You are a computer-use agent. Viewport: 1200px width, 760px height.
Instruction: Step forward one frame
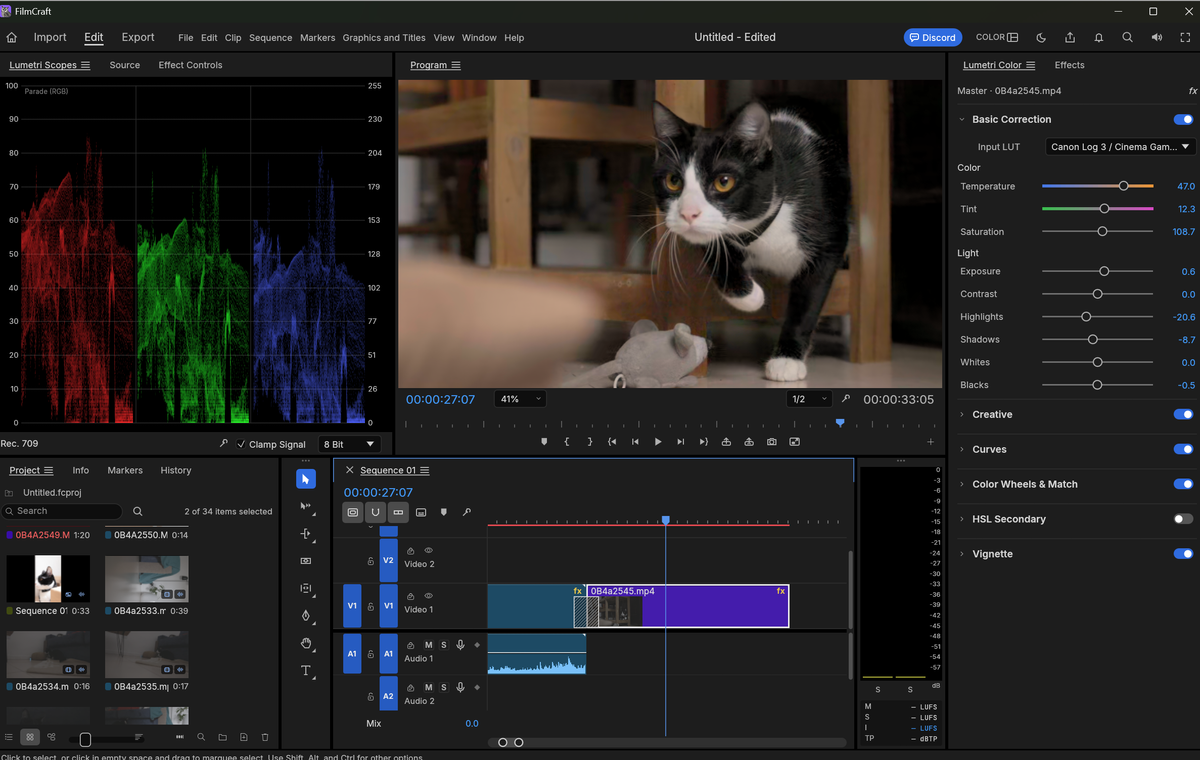(x=681, y=441)
